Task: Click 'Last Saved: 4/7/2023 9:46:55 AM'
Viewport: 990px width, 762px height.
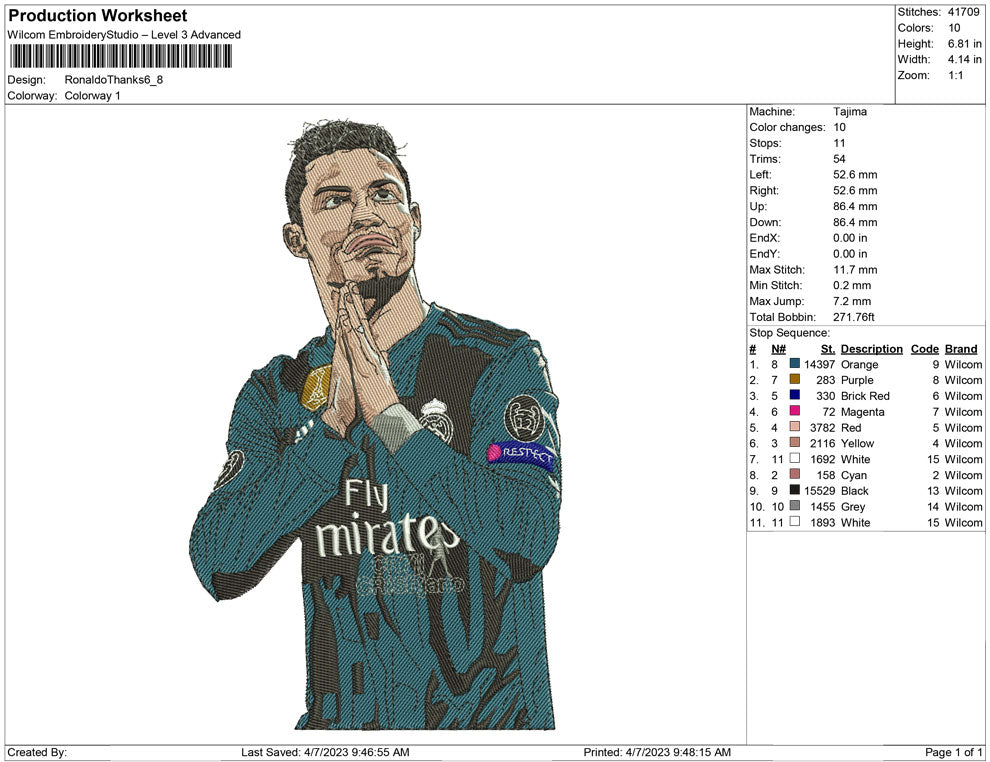Action: click(325, 752)
